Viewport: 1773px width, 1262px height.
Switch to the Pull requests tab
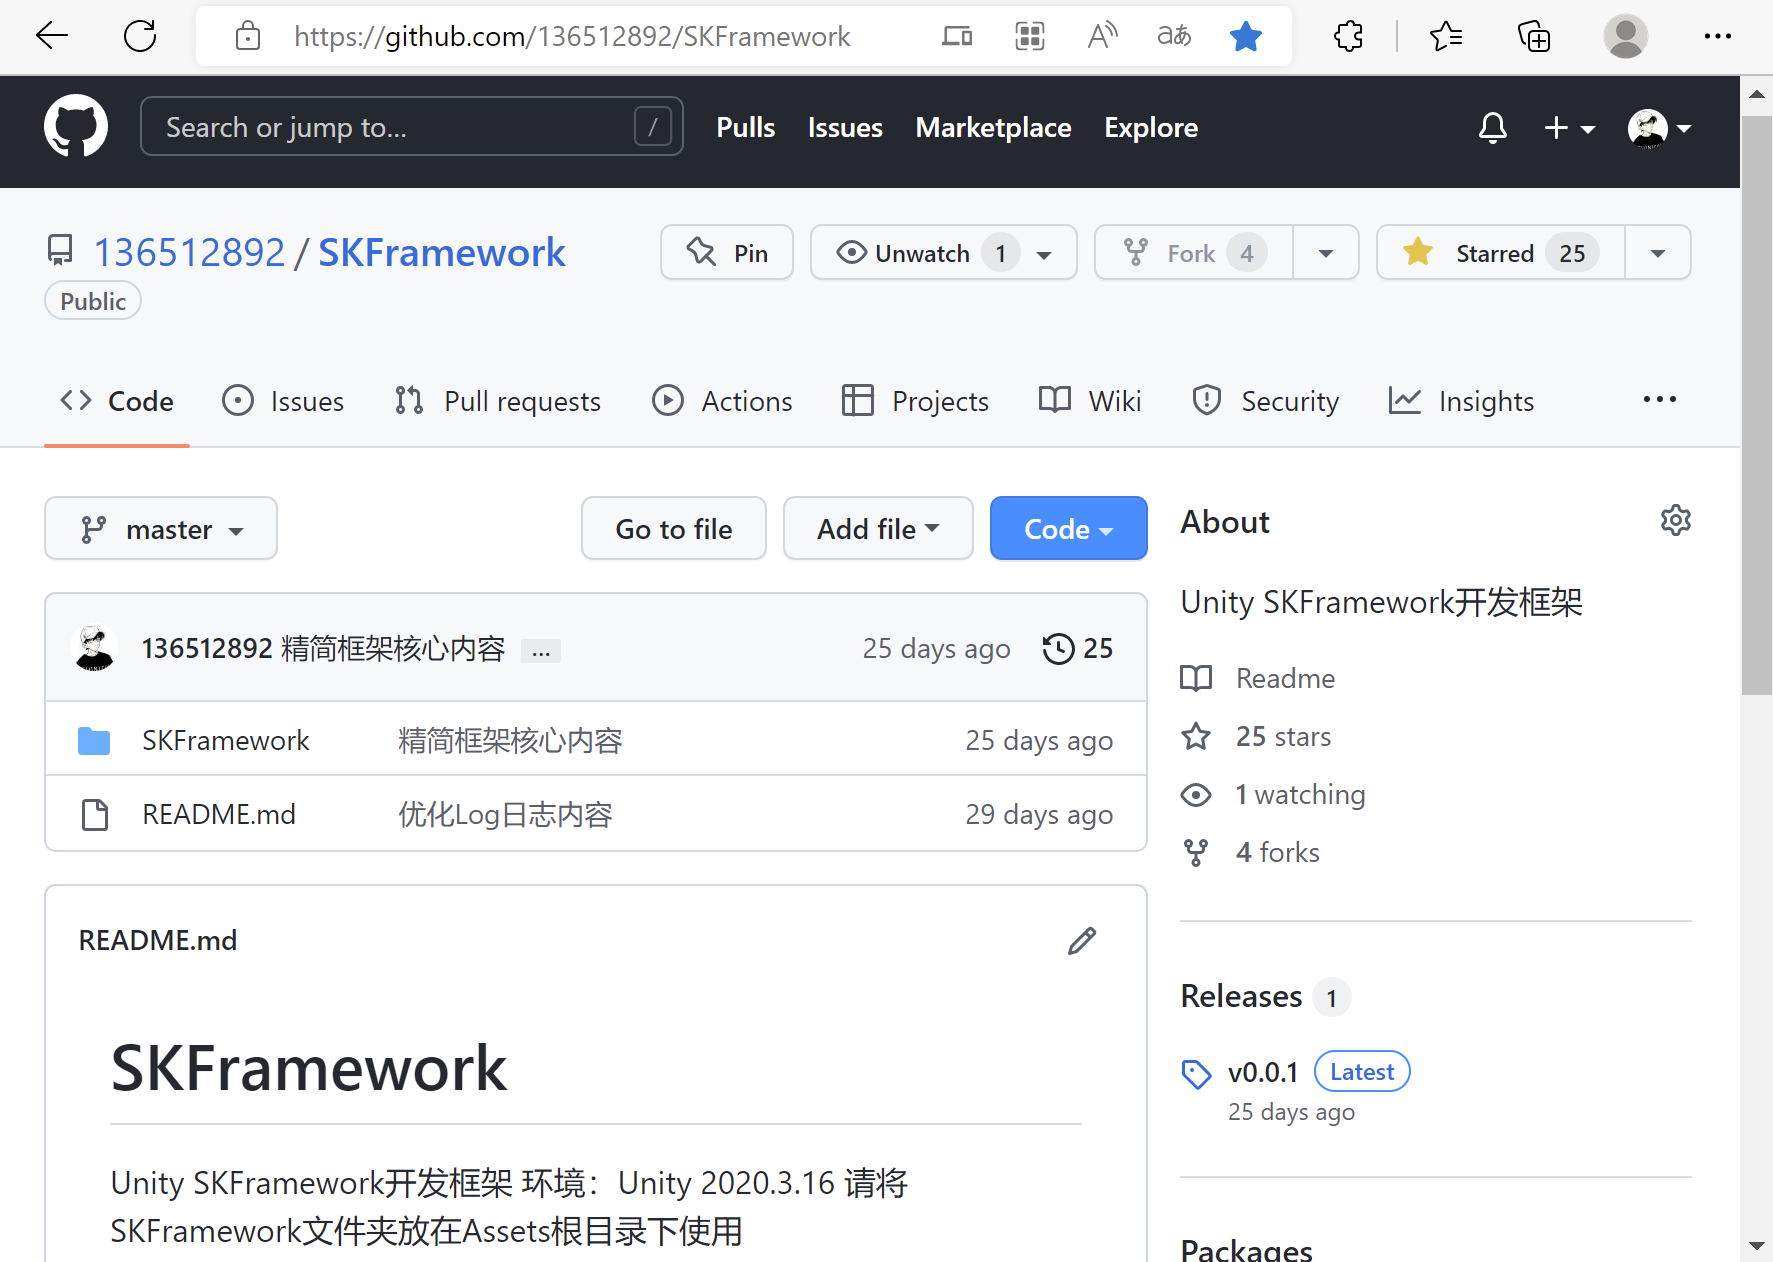498,402
